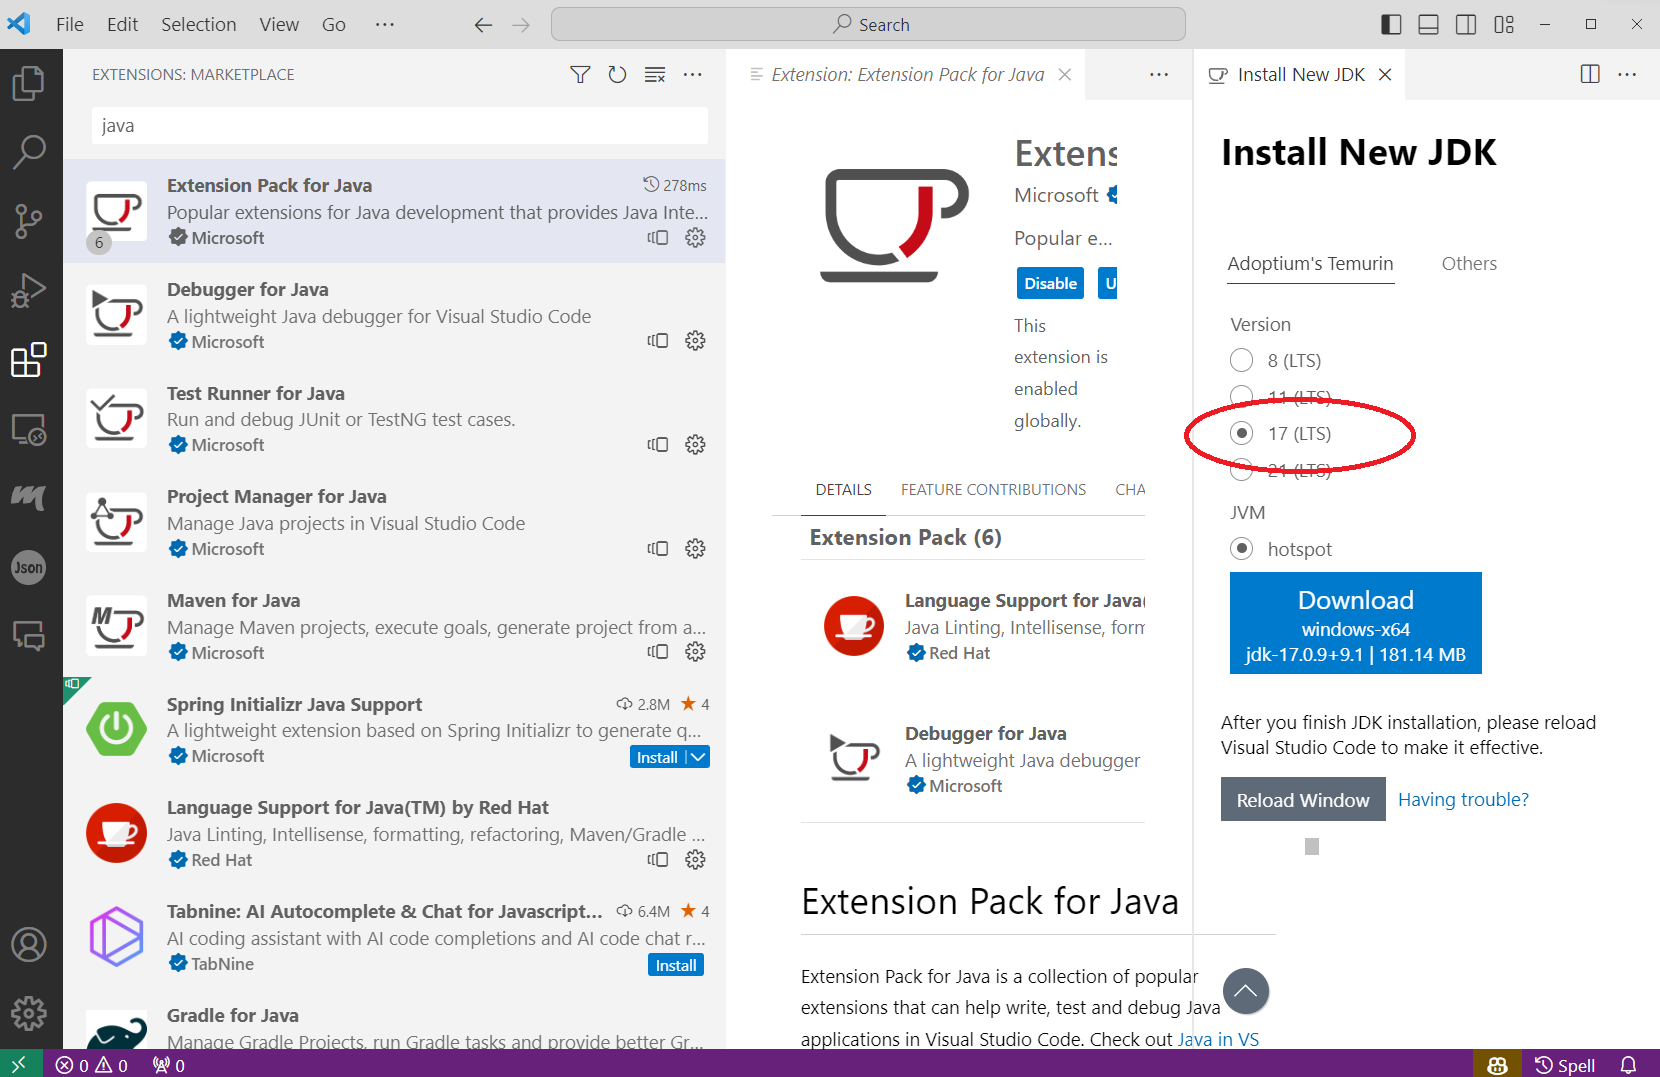Switch to Extension Pack for Java editor tab
Viewport: 1660px width, 1077px height.
(907, 74)
